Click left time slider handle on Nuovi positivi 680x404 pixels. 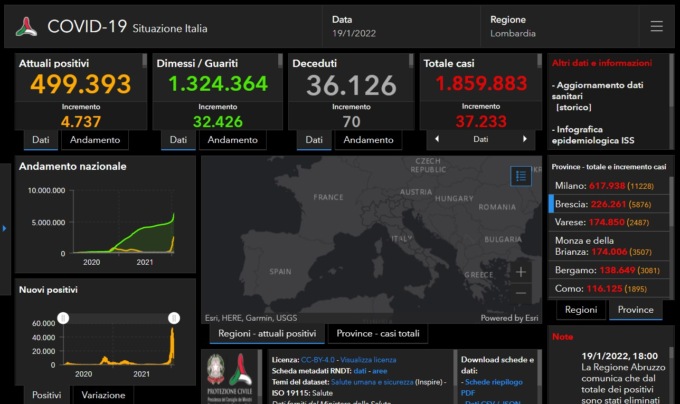pyautogui.click(x=63, y=318)
